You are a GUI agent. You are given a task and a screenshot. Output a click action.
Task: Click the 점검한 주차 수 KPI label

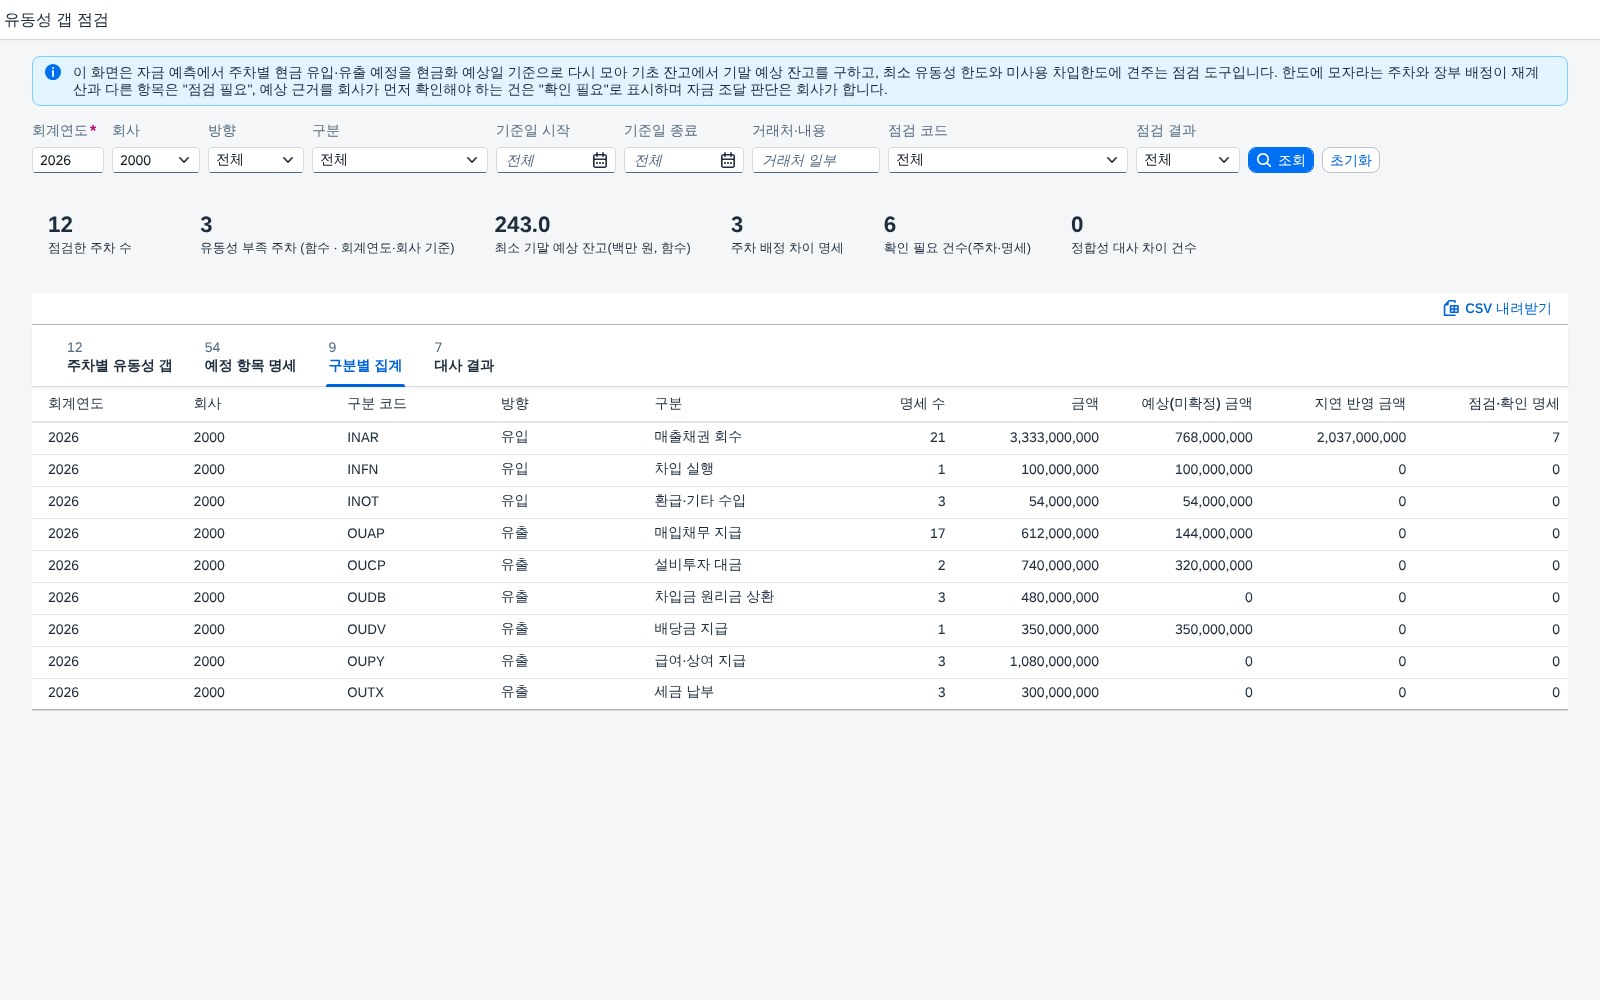pyautogui.click(x=90, y=248)
